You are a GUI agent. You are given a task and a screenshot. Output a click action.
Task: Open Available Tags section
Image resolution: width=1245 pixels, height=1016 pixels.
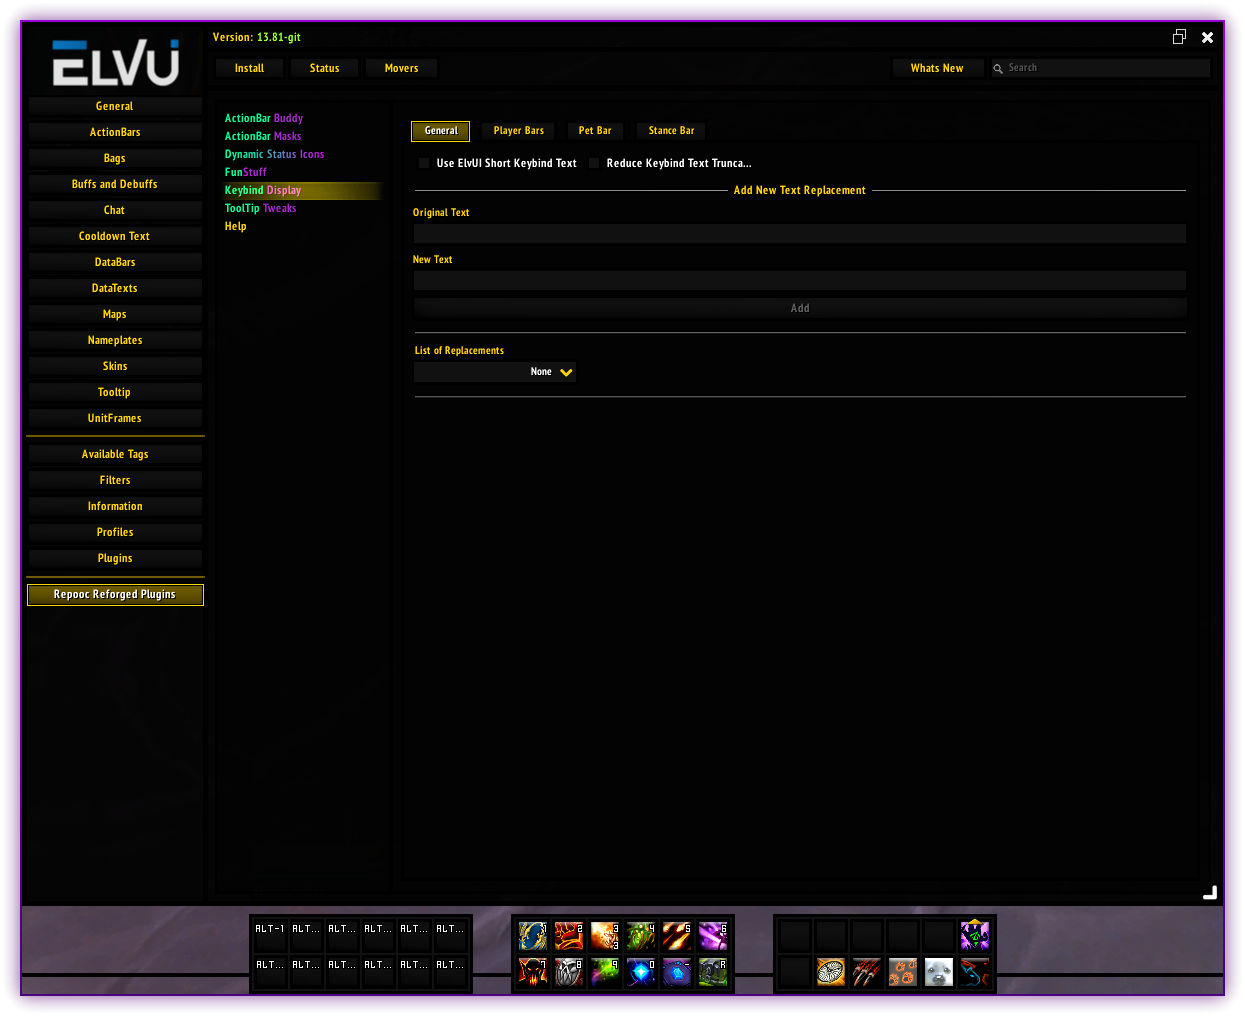coord(115,454)
